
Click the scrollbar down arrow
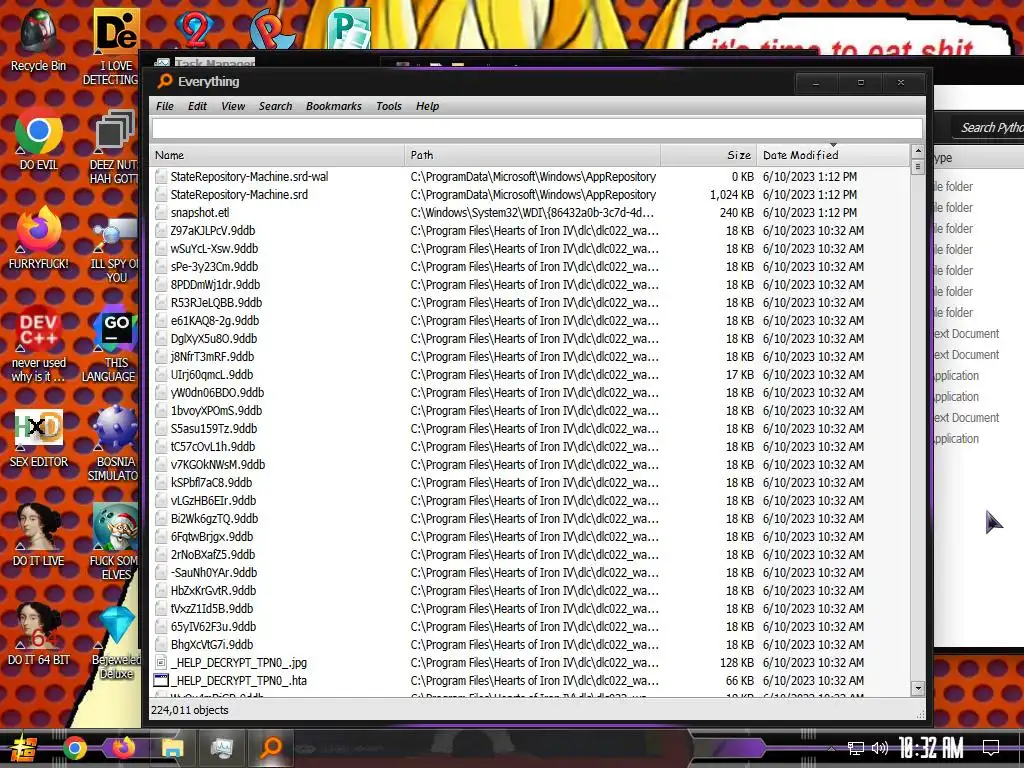click(x=918, y=688)
